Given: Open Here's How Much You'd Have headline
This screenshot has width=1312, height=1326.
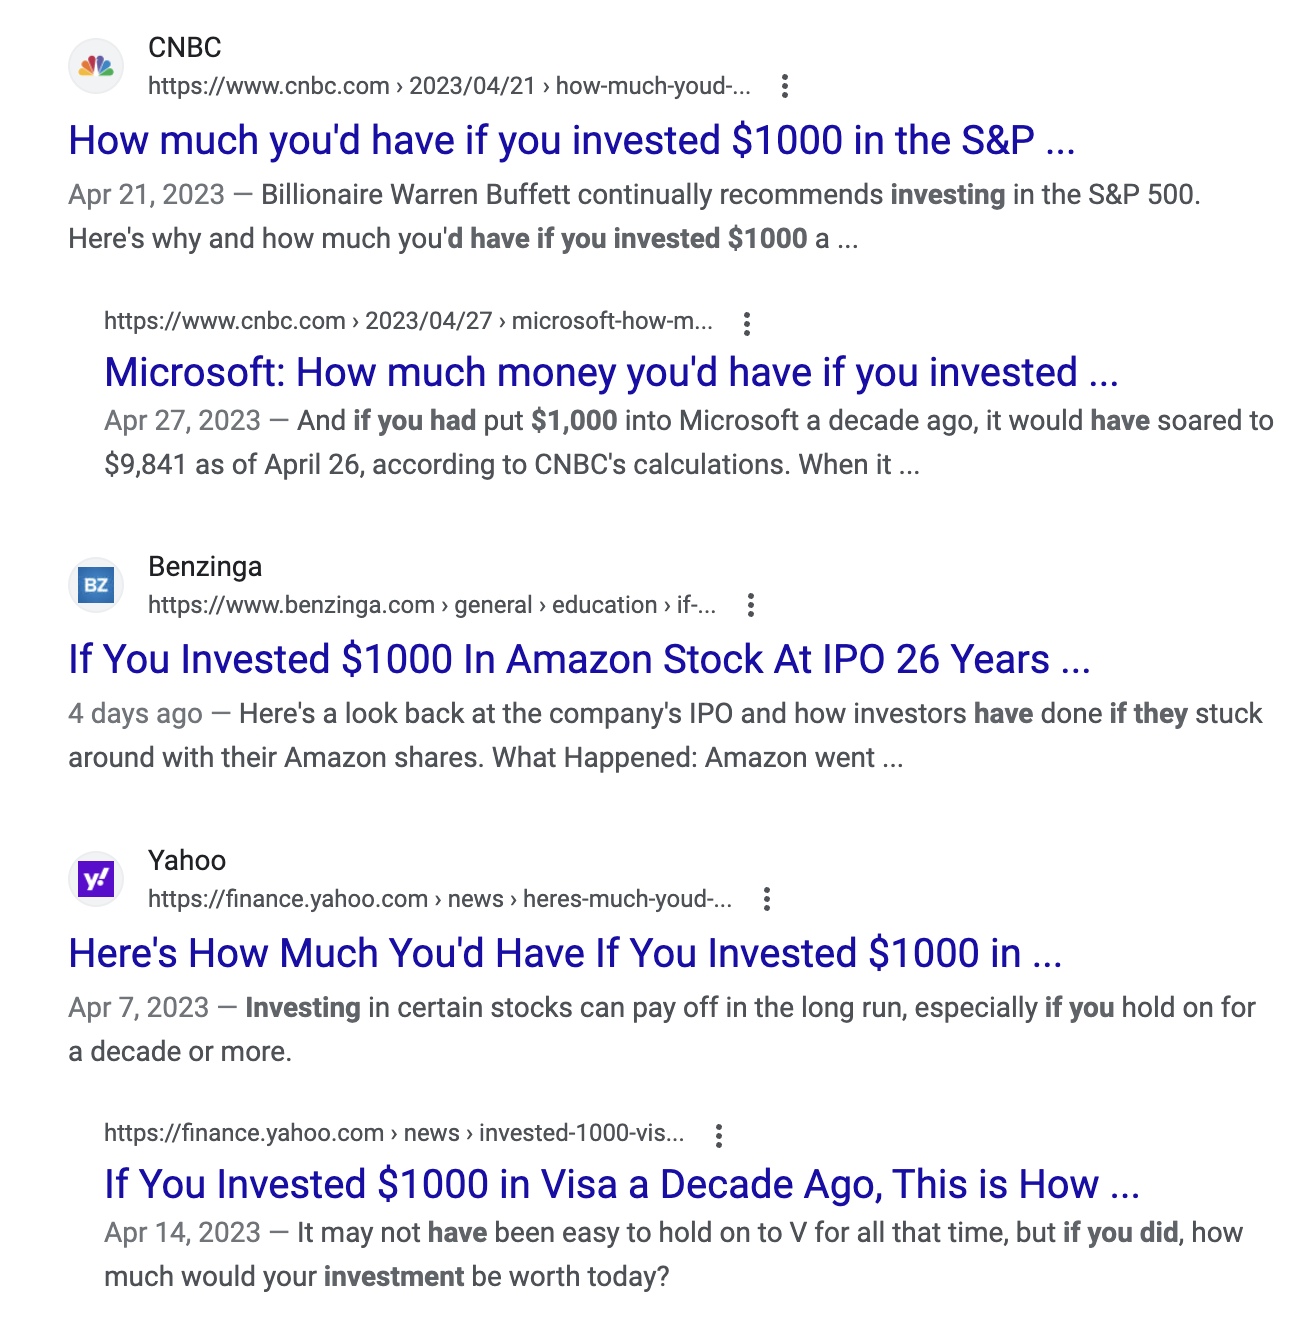Looking at the screenshot, I should point(565,954).
